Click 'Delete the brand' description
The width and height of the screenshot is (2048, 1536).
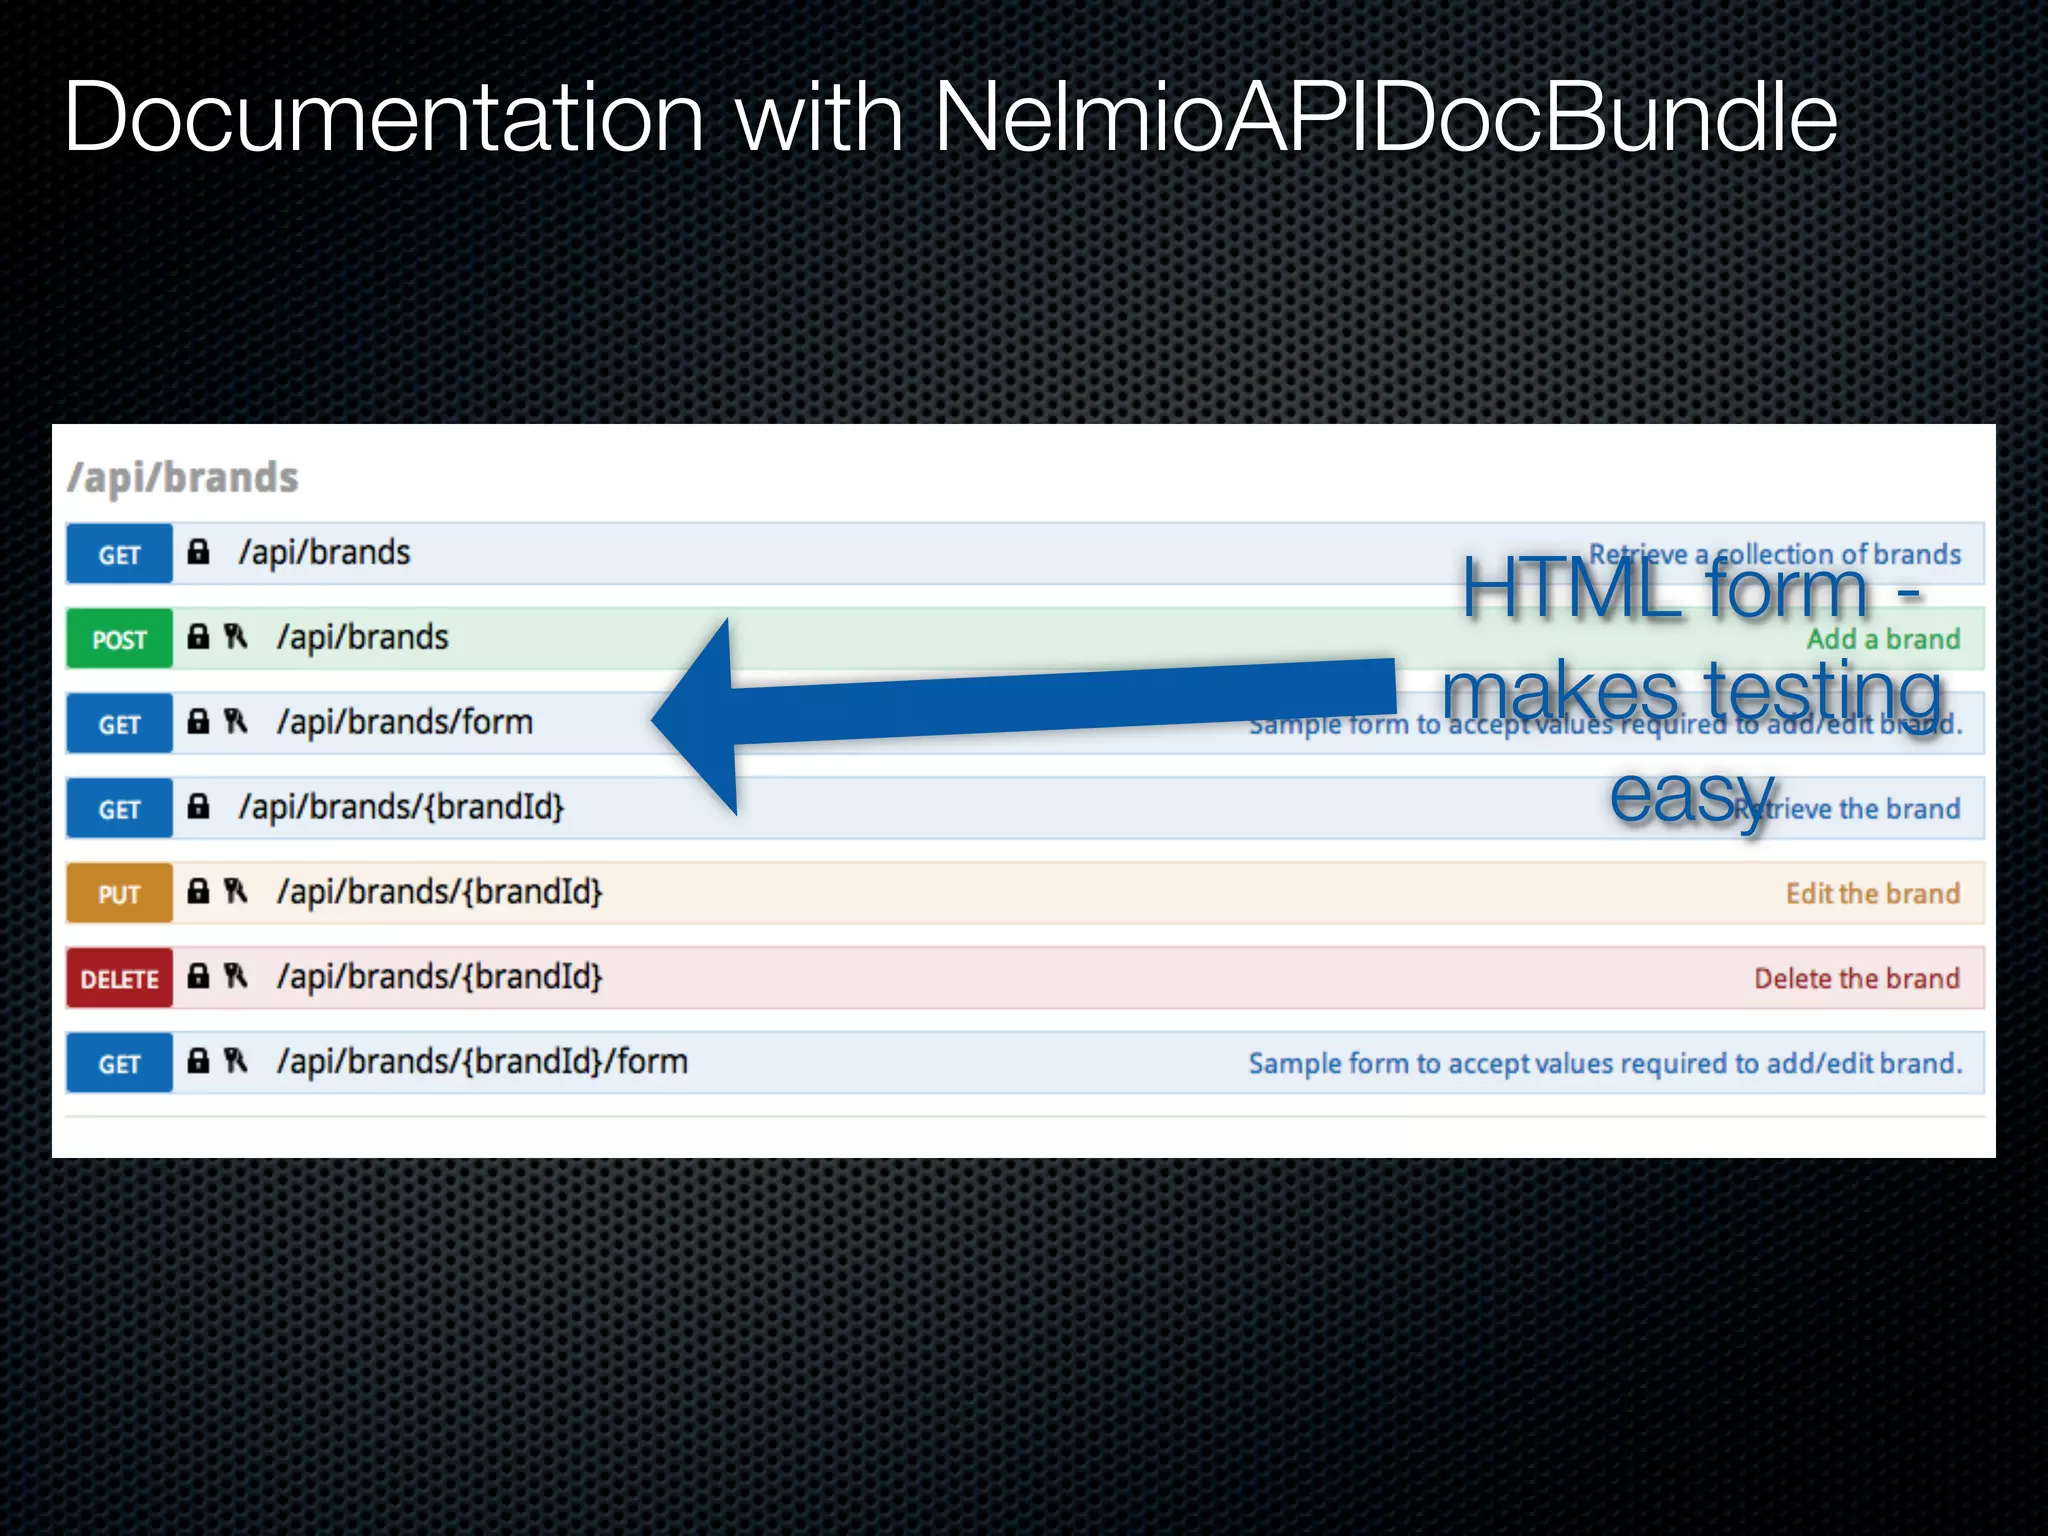point(1857,978)
